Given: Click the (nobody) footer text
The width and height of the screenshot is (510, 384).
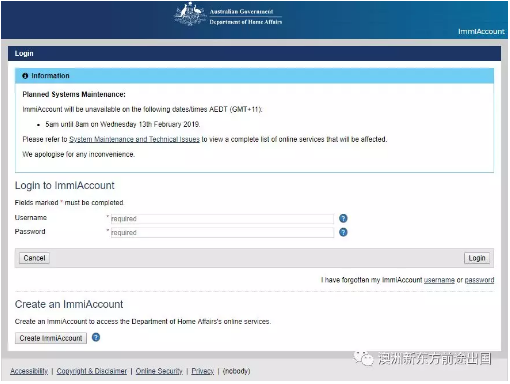Looking at the screenshot, I should coord(236,371).
